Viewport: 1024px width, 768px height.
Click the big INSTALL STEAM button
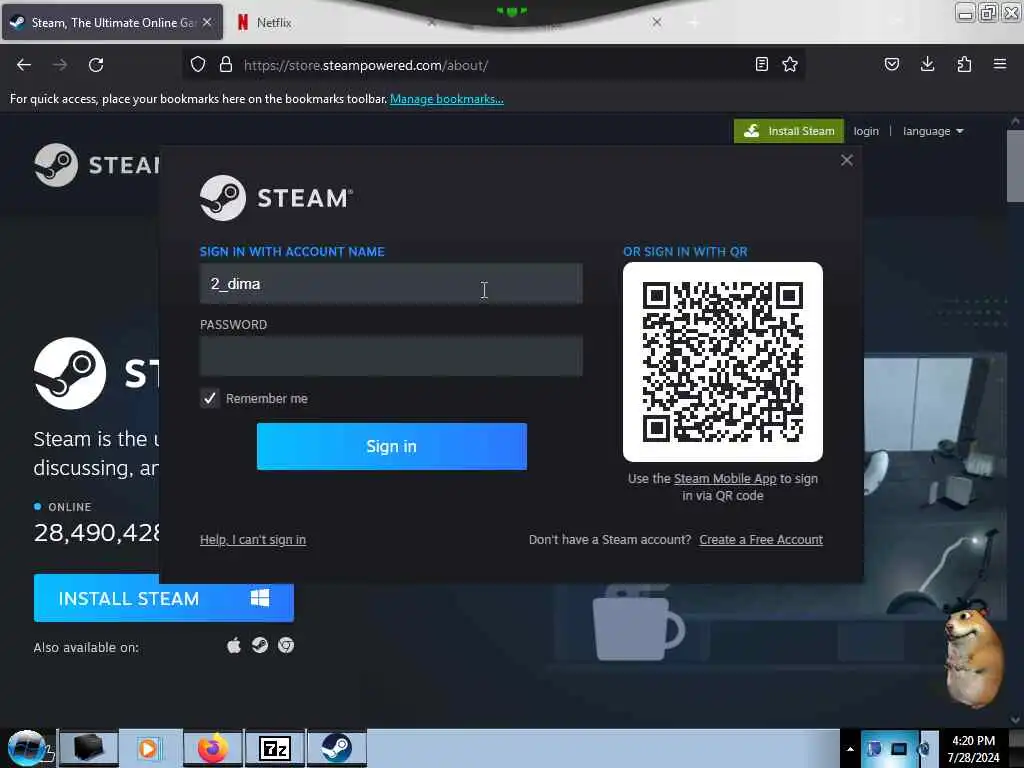(164, 598)
